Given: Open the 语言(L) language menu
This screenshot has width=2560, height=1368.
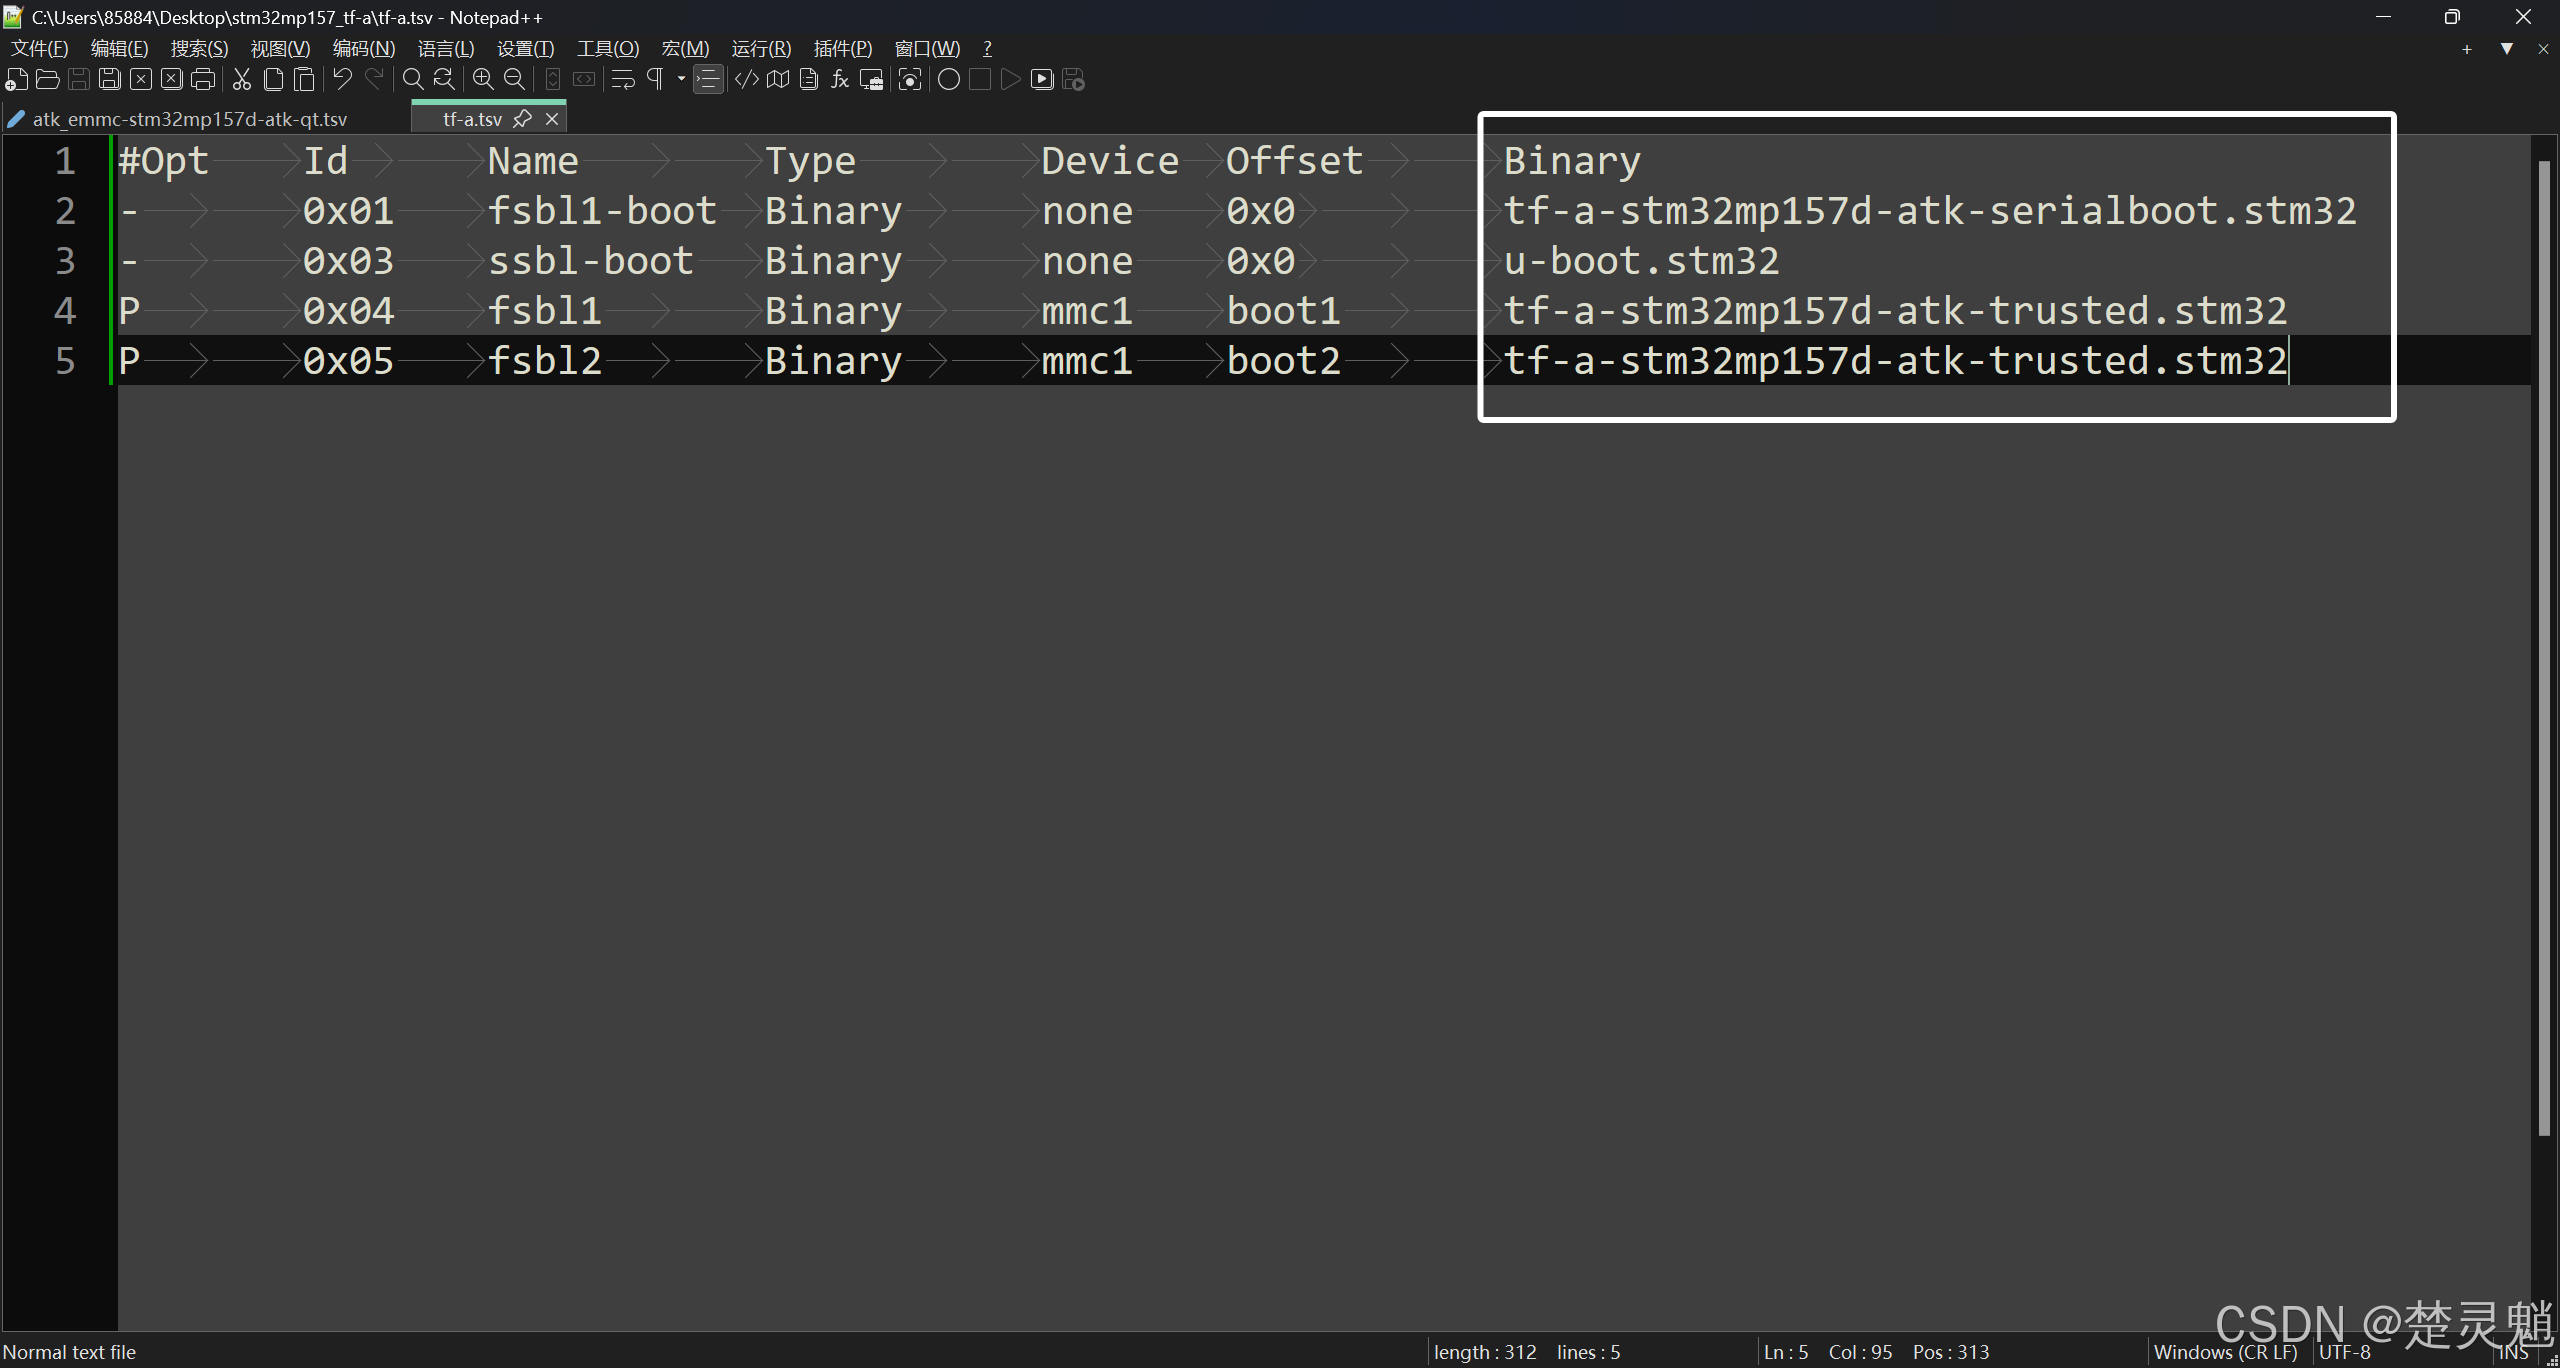Looking at the screenshot, I should [x=446, y=49].
